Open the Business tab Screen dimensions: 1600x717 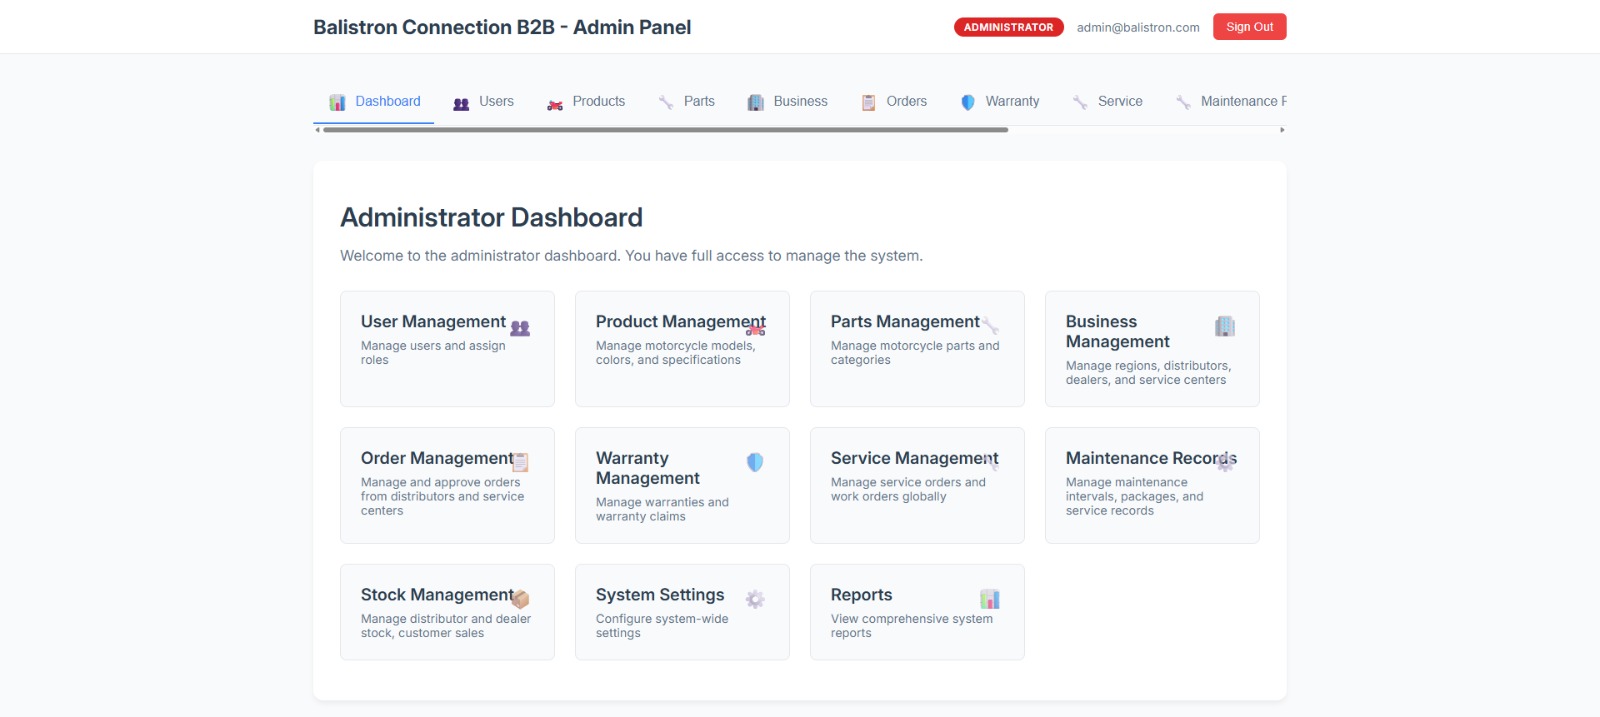click(x=788, y=102)
